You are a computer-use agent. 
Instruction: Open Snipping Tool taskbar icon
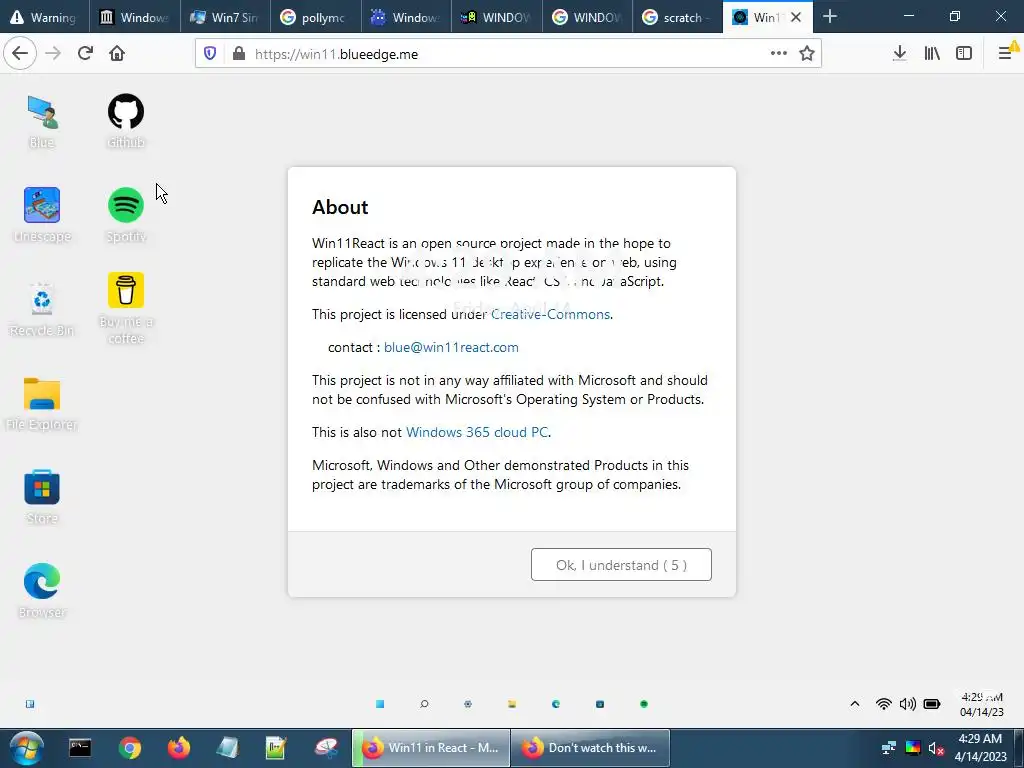pyautogui.click(x=326, y=748)
